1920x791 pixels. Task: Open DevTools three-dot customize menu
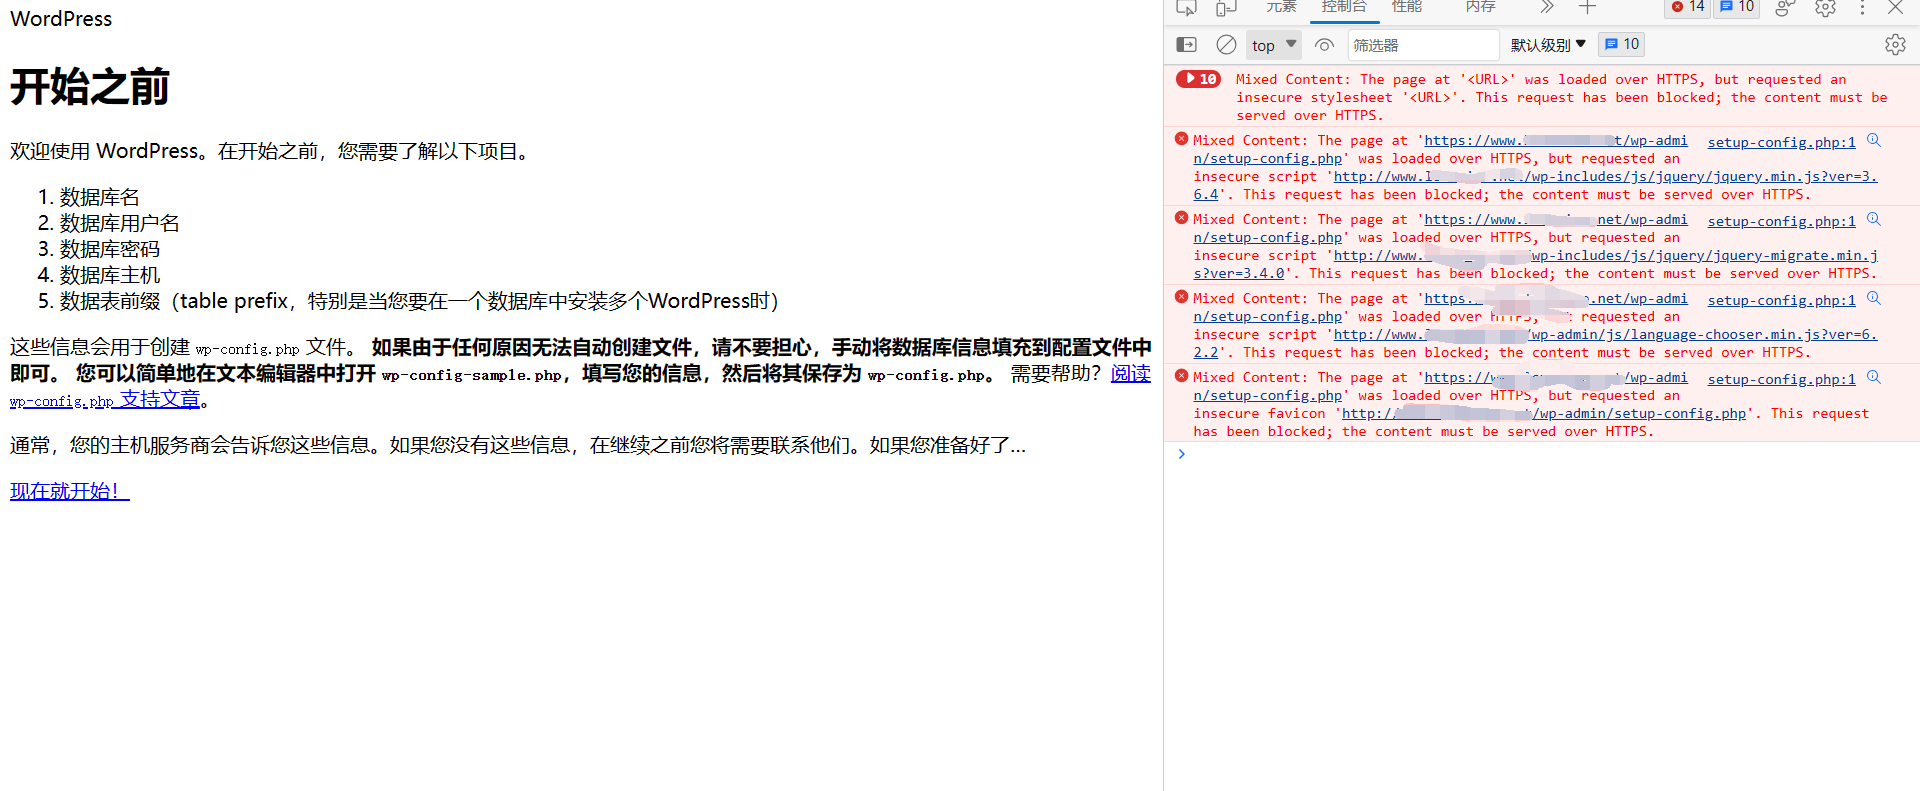coord(1862,8)
